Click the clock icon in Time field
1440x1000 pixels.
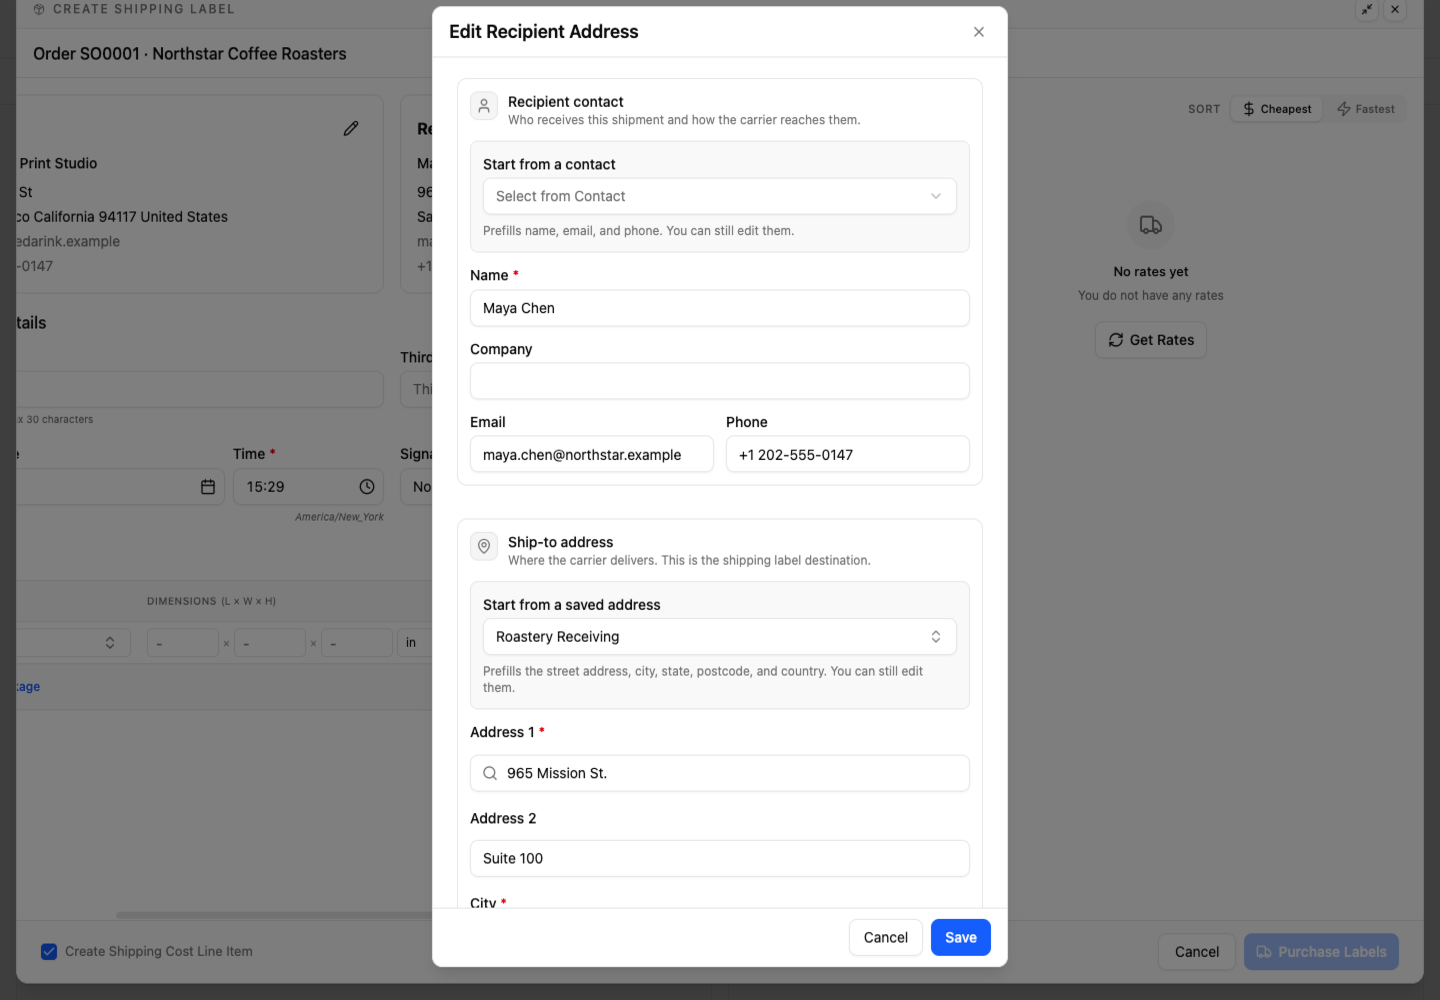(x=367, y=487)
